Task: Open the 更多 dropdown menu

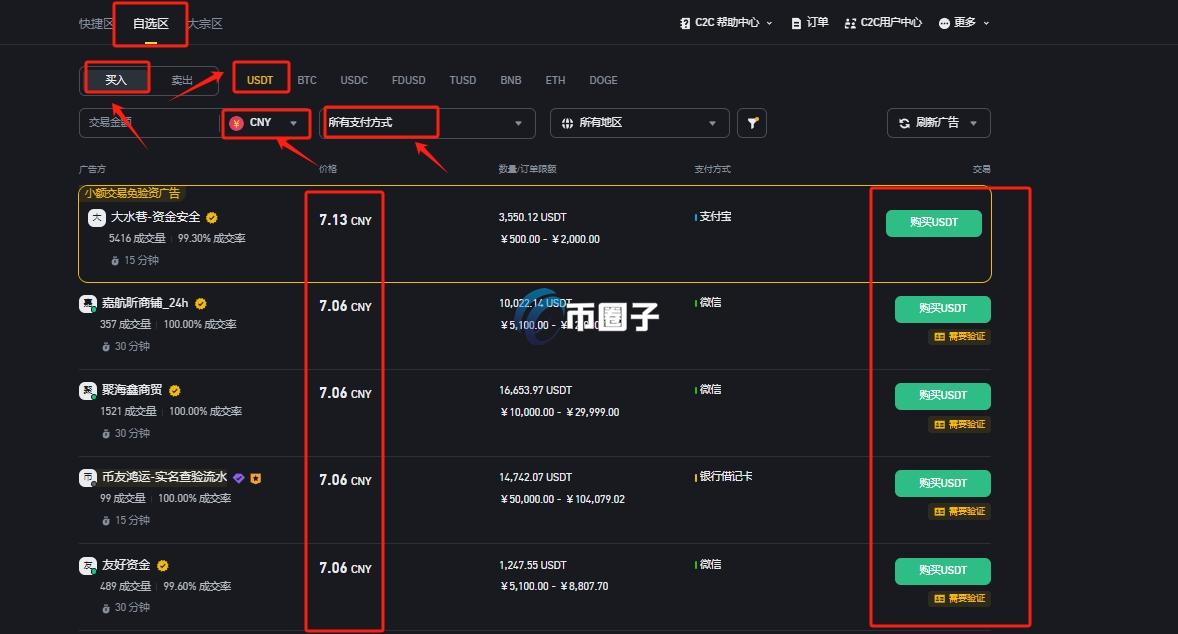Action: pyautogui.click(x=963, y=21)
